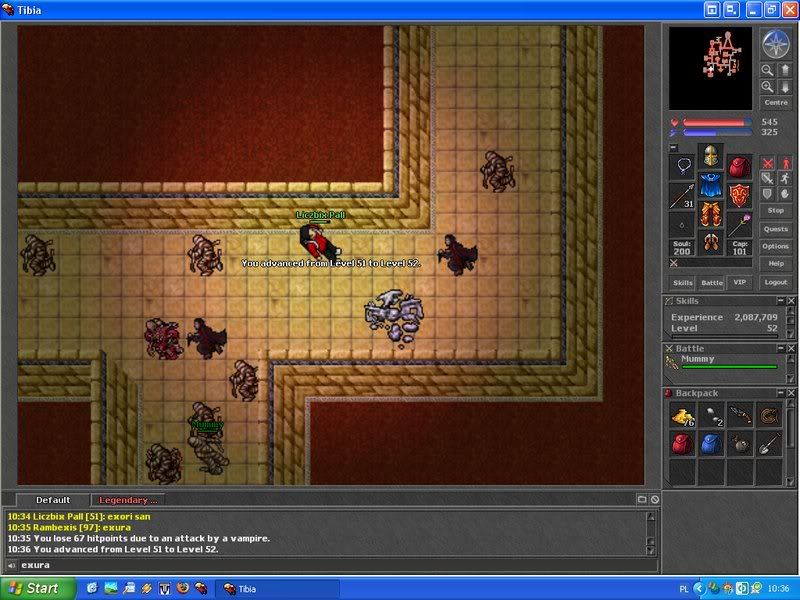Toggle secure mode hand icon

point(785,194)
